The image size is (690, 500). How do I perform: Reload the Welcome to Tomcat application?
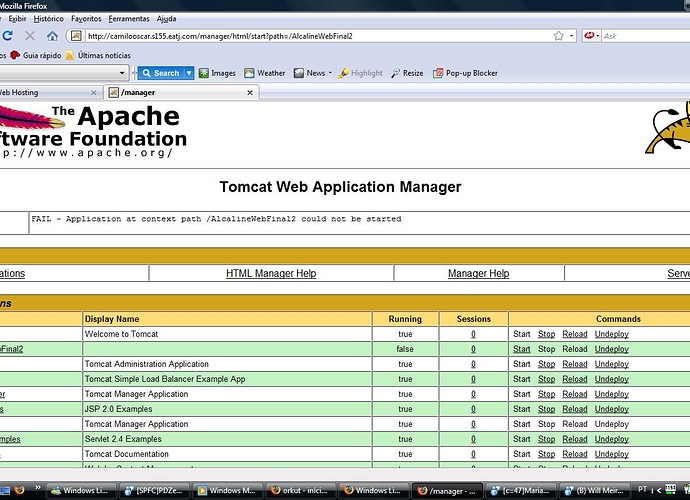(x=575, y=334)
